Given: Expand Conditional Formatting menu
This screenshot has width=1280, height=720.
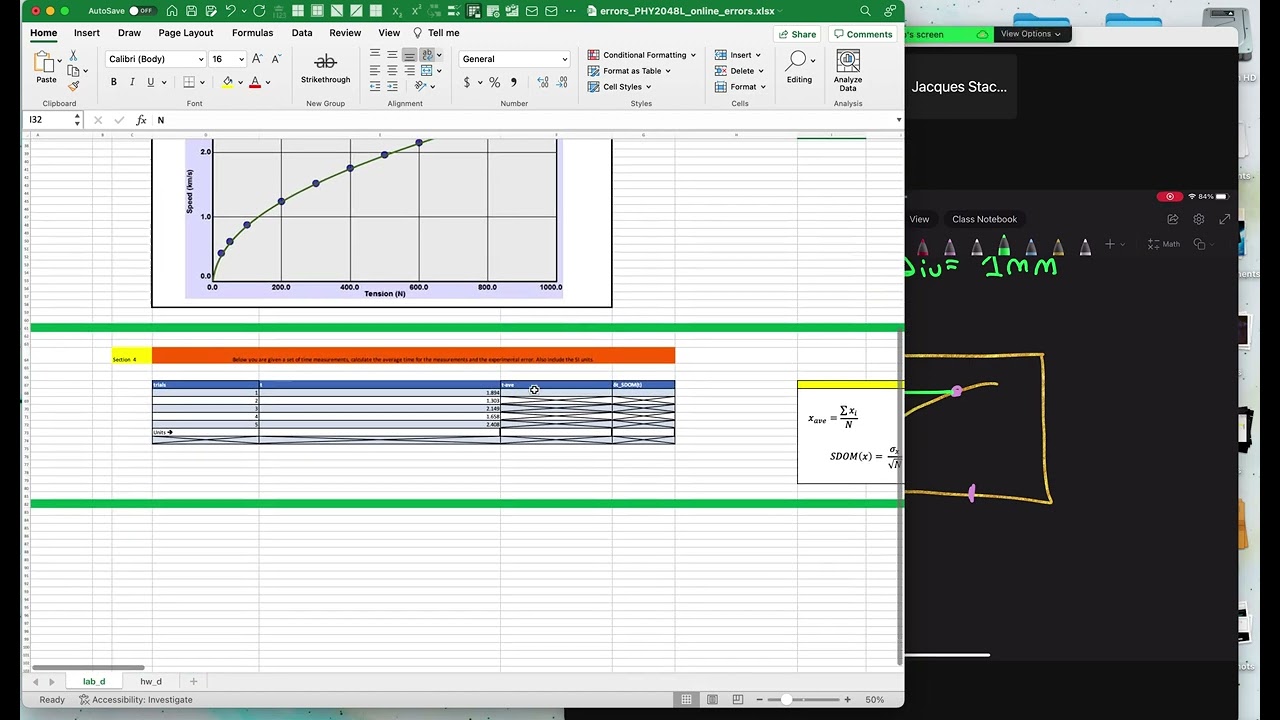Looking at the screenshot, I should pos(643,55).
